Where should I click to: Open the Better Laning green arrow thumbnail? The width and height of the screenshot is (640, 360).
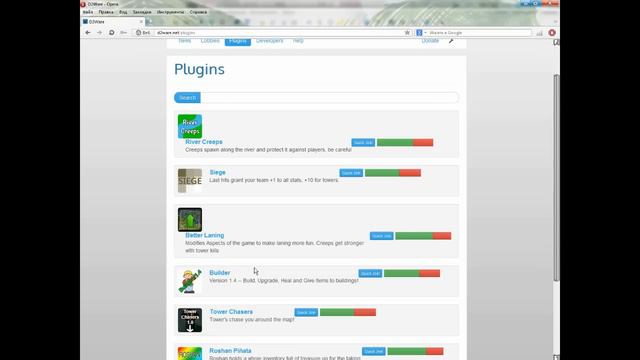point(190,220)
